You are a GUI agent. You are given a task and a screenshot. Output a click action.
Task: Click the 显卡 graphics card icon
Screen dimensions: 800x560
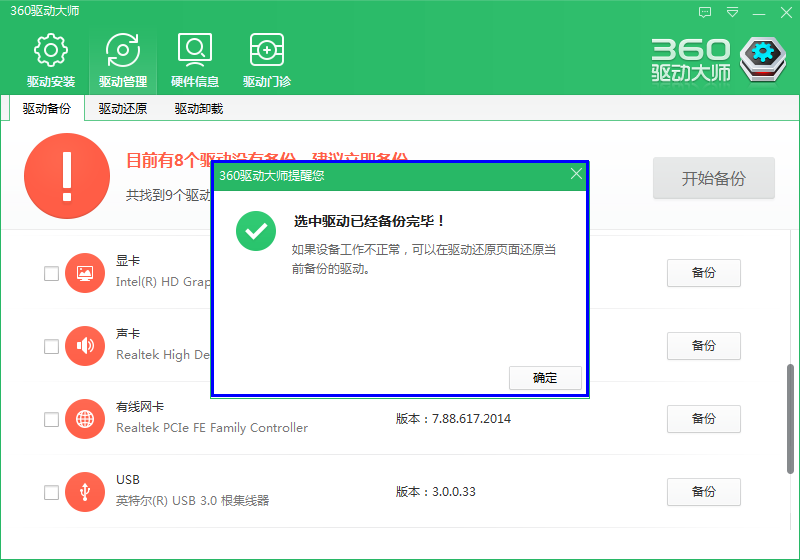(x=85, y=273)
